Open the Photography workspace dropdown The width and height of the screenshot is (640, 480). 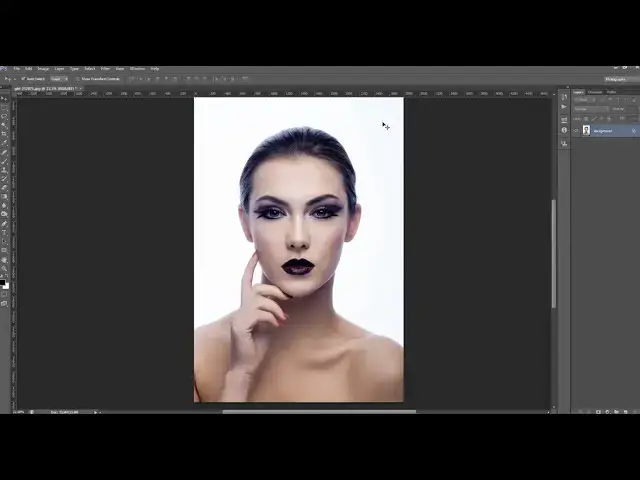616,78
